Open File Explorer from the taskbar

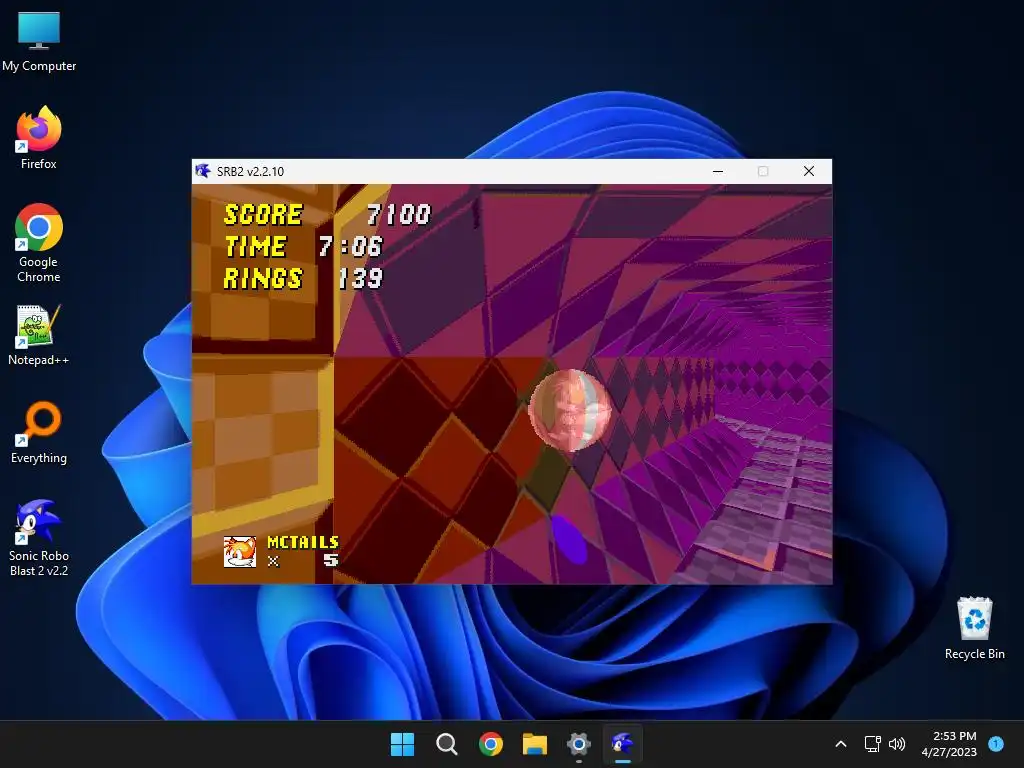coord(535,744)
